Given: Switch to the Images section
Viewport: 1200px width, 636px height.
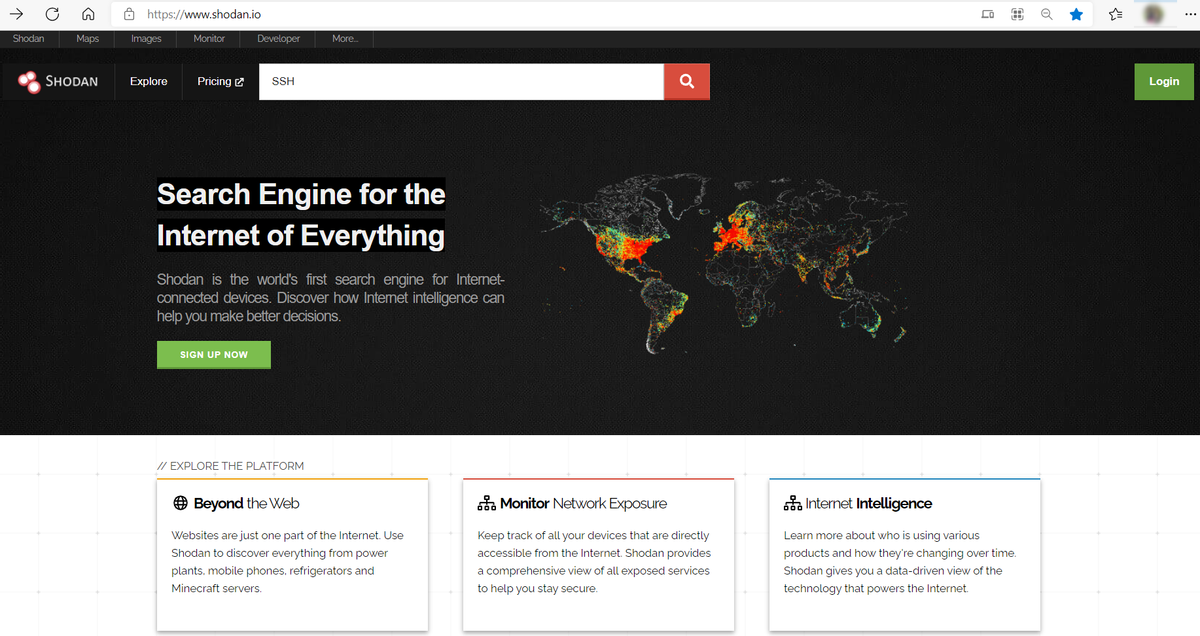Looking at the screenshot, I should pyautogui.click(x=145, y=38).
